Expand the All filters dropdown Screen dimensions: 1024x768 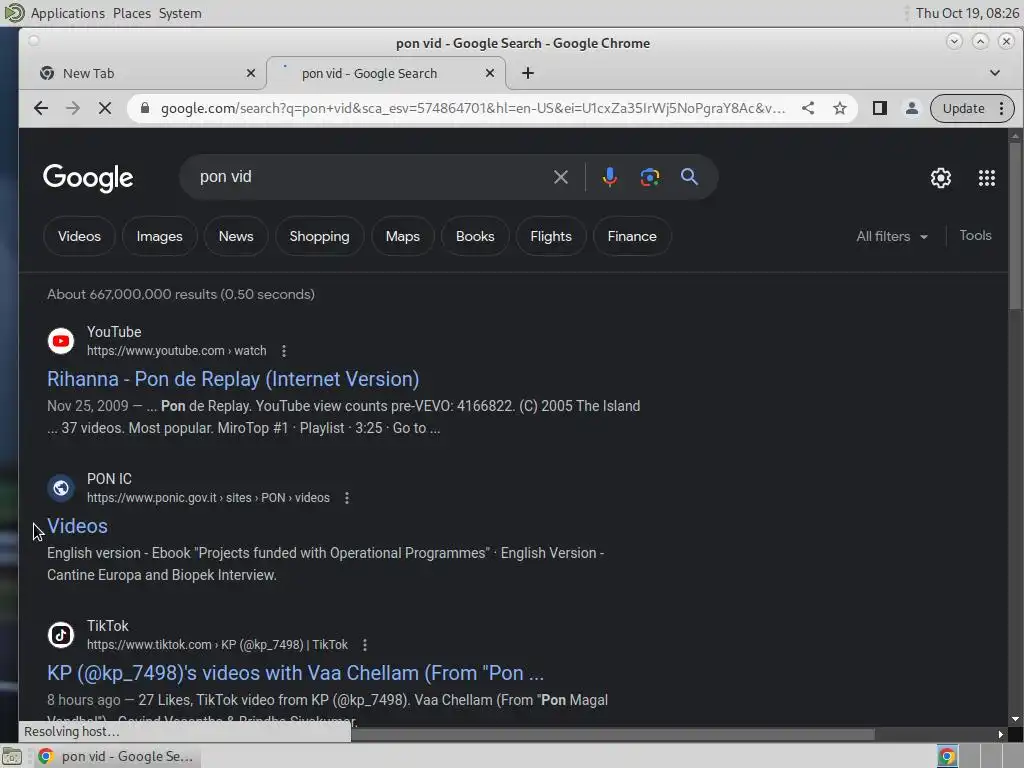(891, 236)
